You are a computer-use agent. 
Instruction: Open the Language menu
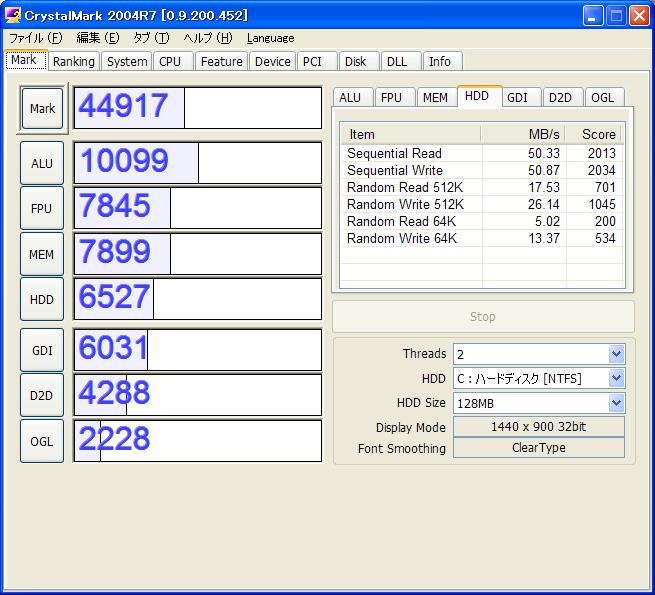(270, 38)
